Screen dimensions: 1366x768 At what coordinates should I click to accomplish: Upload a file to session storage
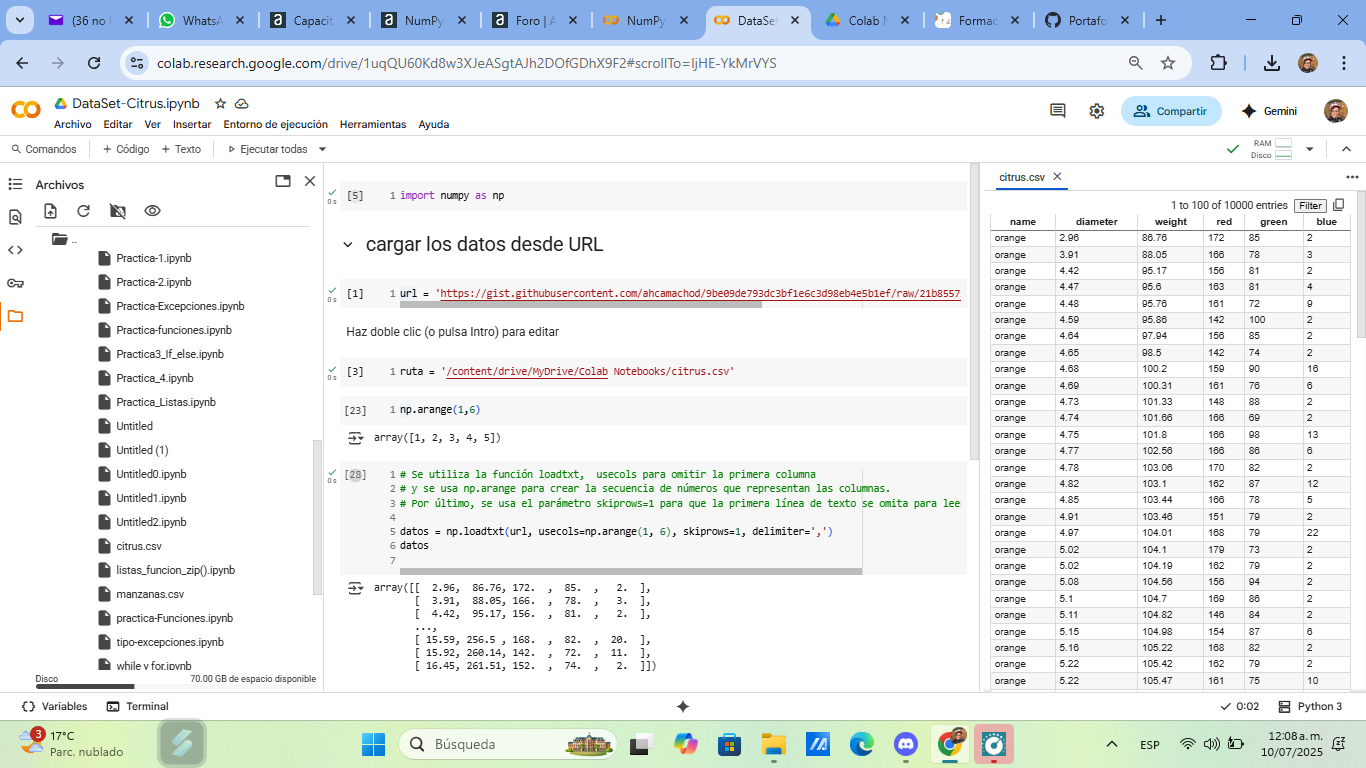click(51, 211)
